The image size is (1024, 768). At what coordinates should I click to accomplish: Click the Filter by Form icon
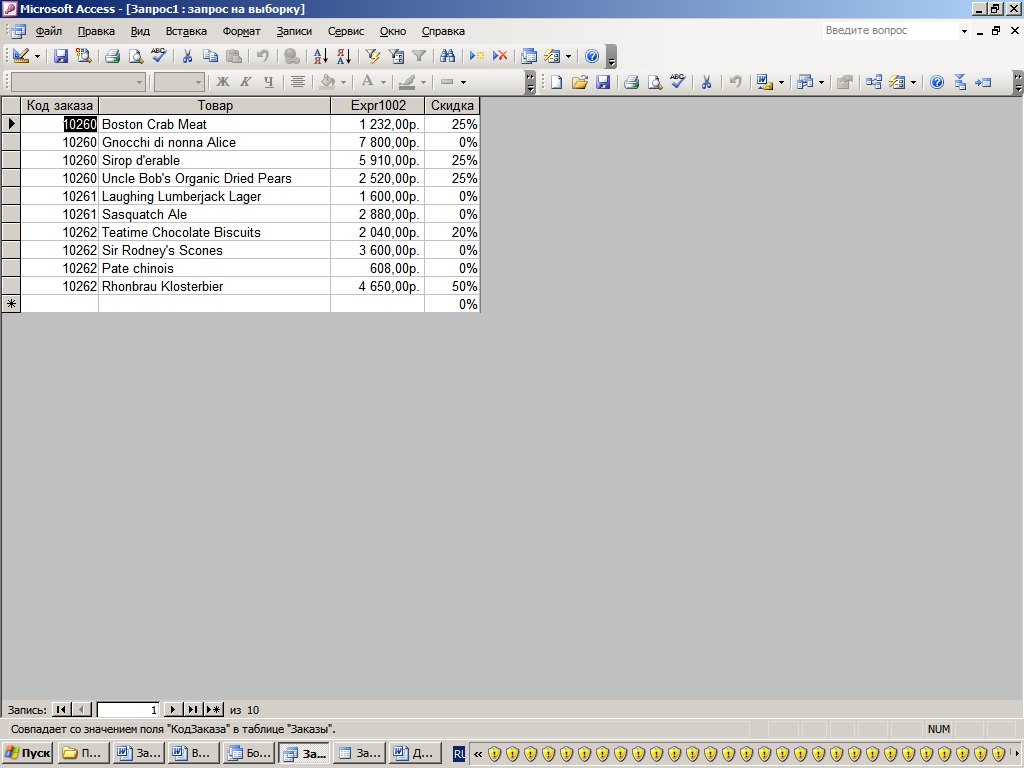point(396,56)
